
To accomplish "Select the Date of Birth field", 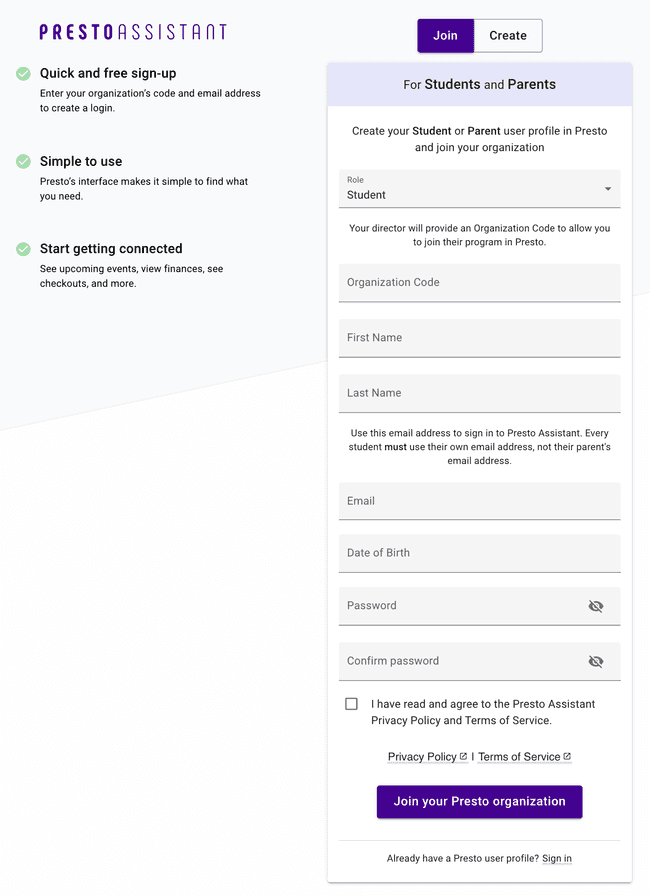I will (x=479, y=553).
